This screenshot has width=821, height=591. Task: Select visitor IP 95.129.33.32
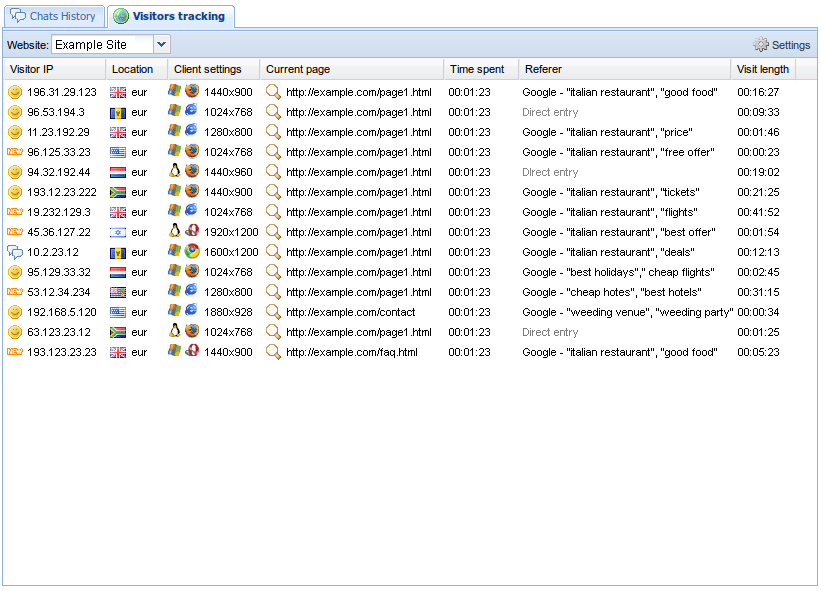click(x=59, y=272)
